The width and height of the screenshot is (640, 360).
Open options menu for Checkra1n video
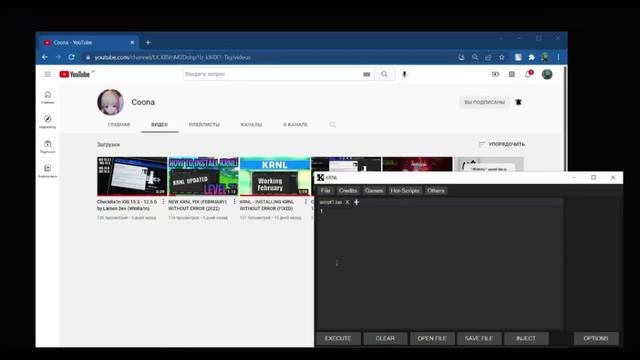[x=163, y=202]
